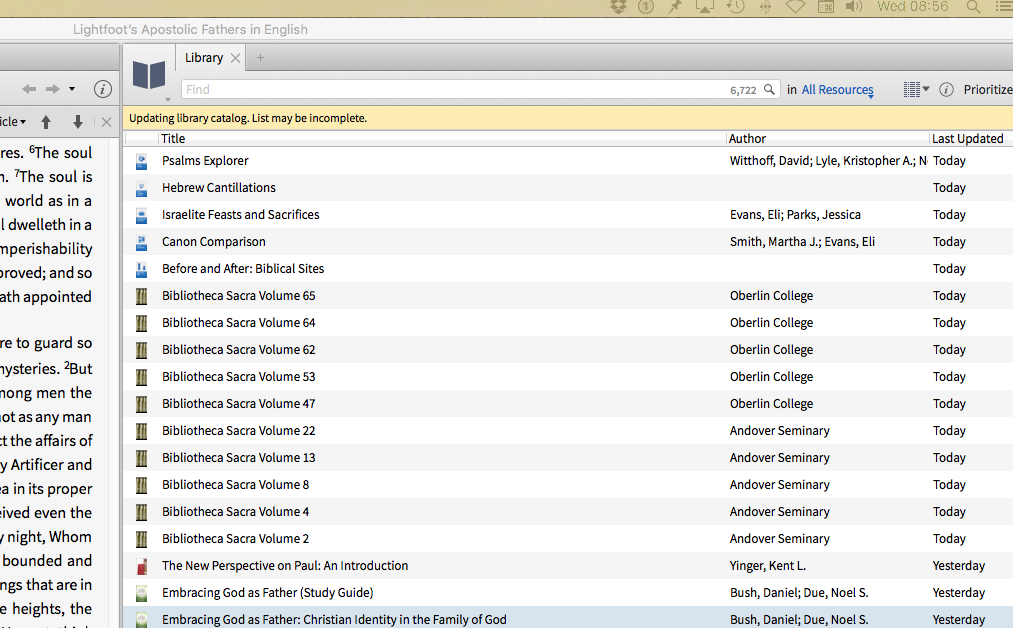Close the Library tab
This screenshot has width=1013, height=628.
click(235, 58)
